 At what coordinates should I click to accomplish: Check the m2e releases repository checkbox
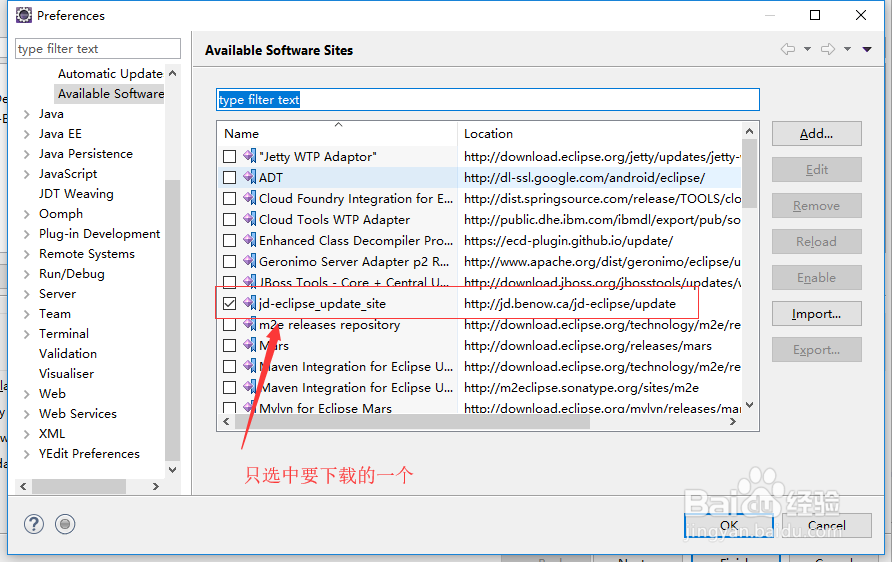229,325
